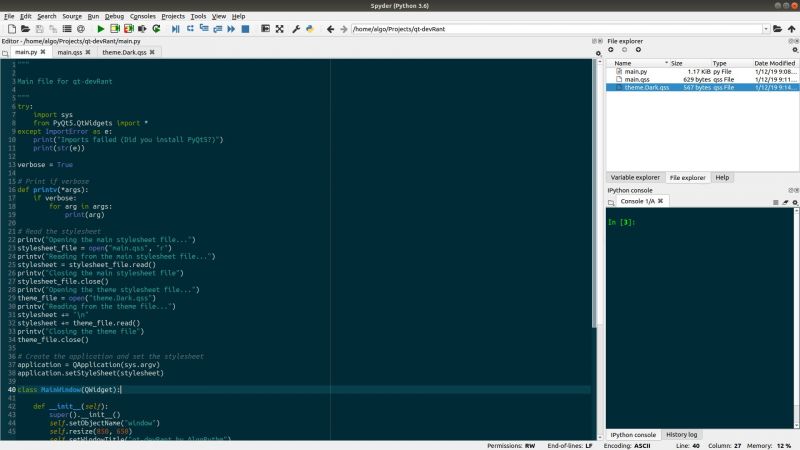This screenshot has width=800, height=450.
Task: Open the Run menu
Action: [x=93, y=16]
